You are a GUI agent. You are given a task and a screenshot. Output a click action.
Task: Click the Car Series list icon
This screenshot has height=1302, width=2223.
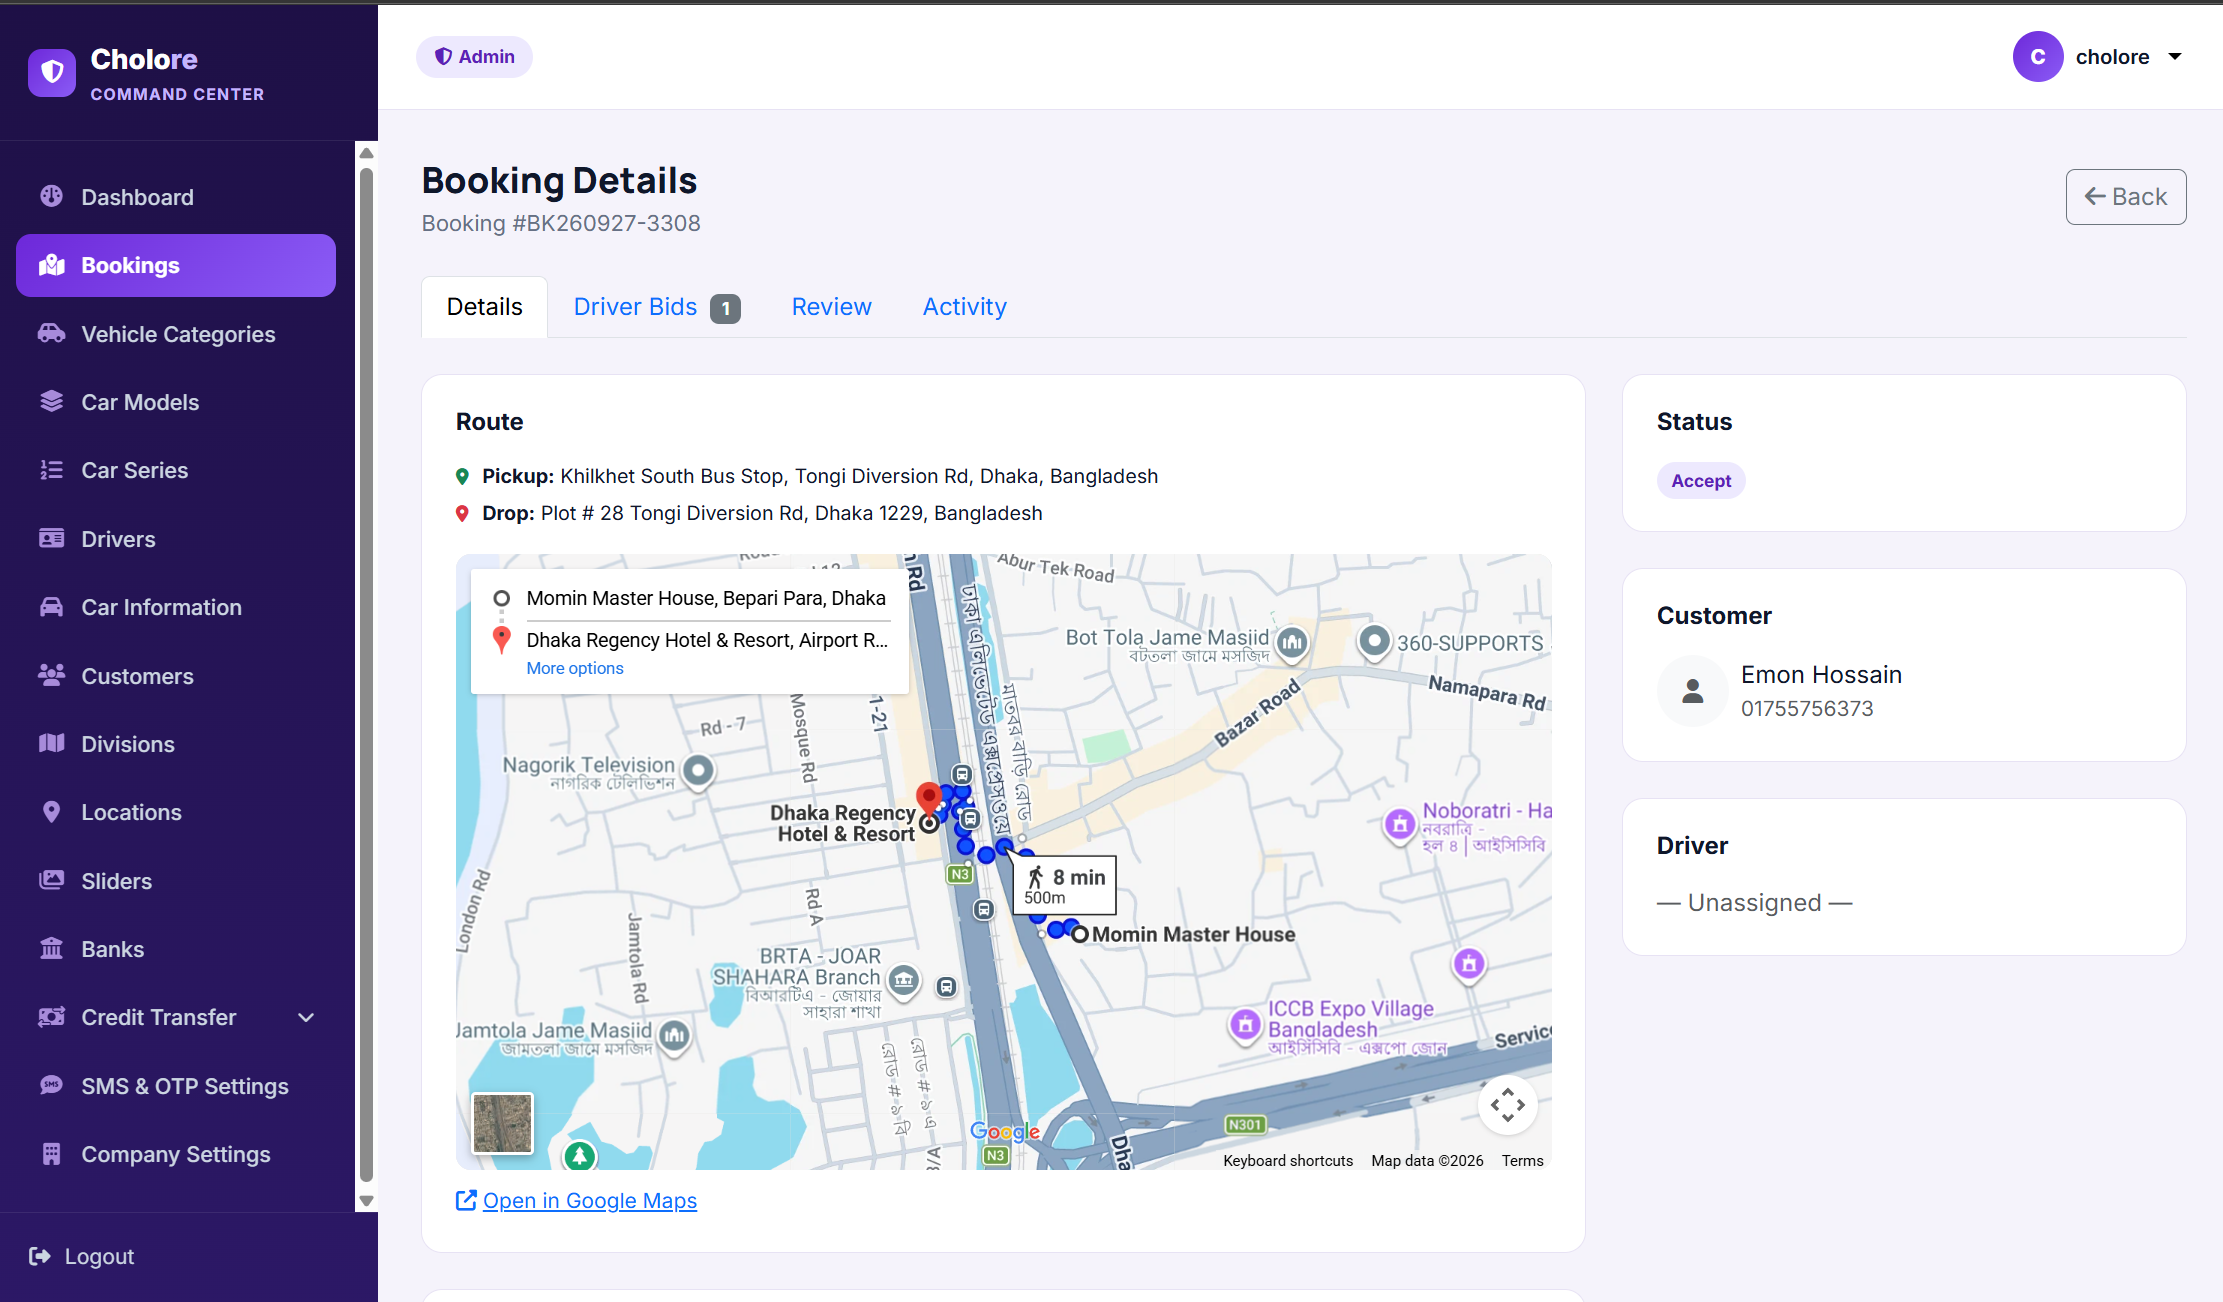click(52, 470)
